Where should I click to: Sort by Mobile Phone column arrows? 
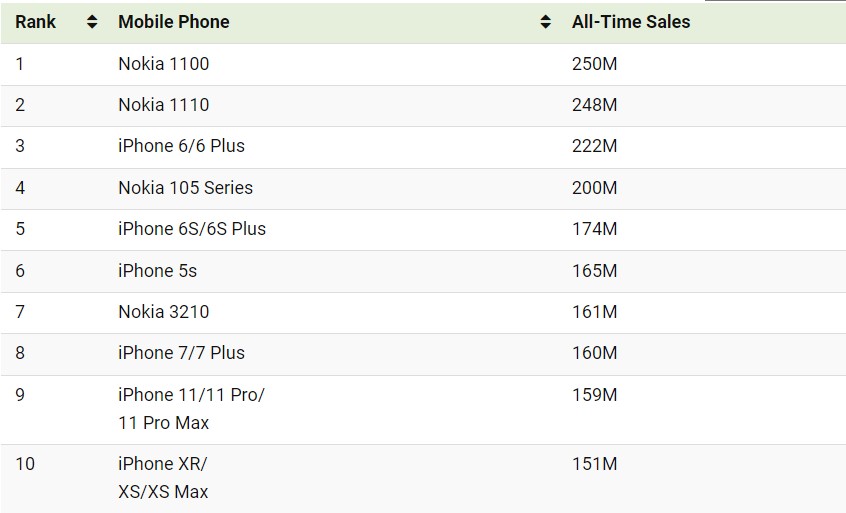click(545, 22)
